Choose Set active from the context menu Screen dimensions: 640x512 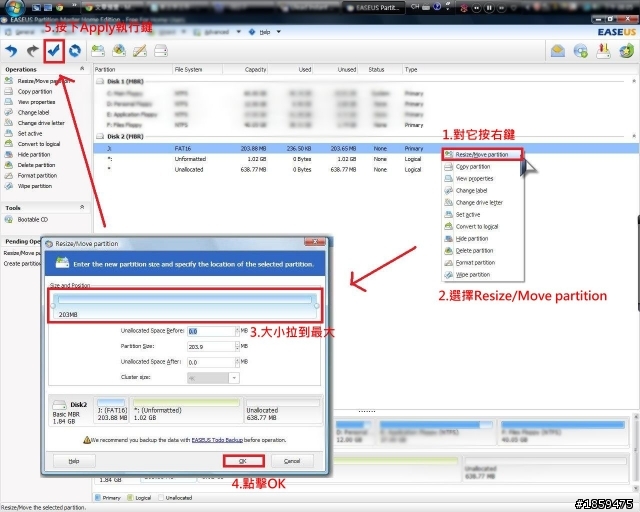[x=468, y=215]
